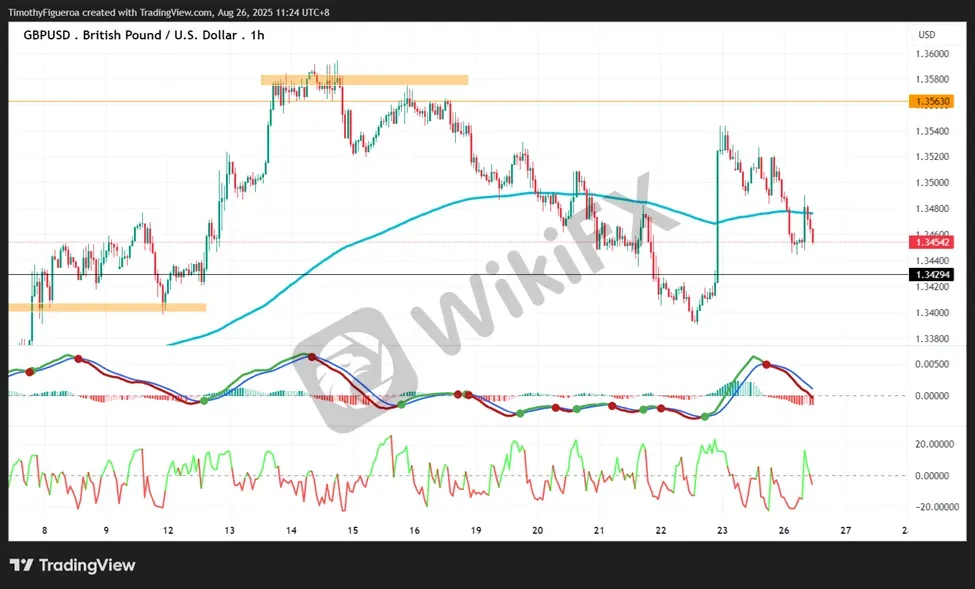Click the 1.35800 price scale label
This screenshot has height=589, width=975.
(x=932, y=80)
